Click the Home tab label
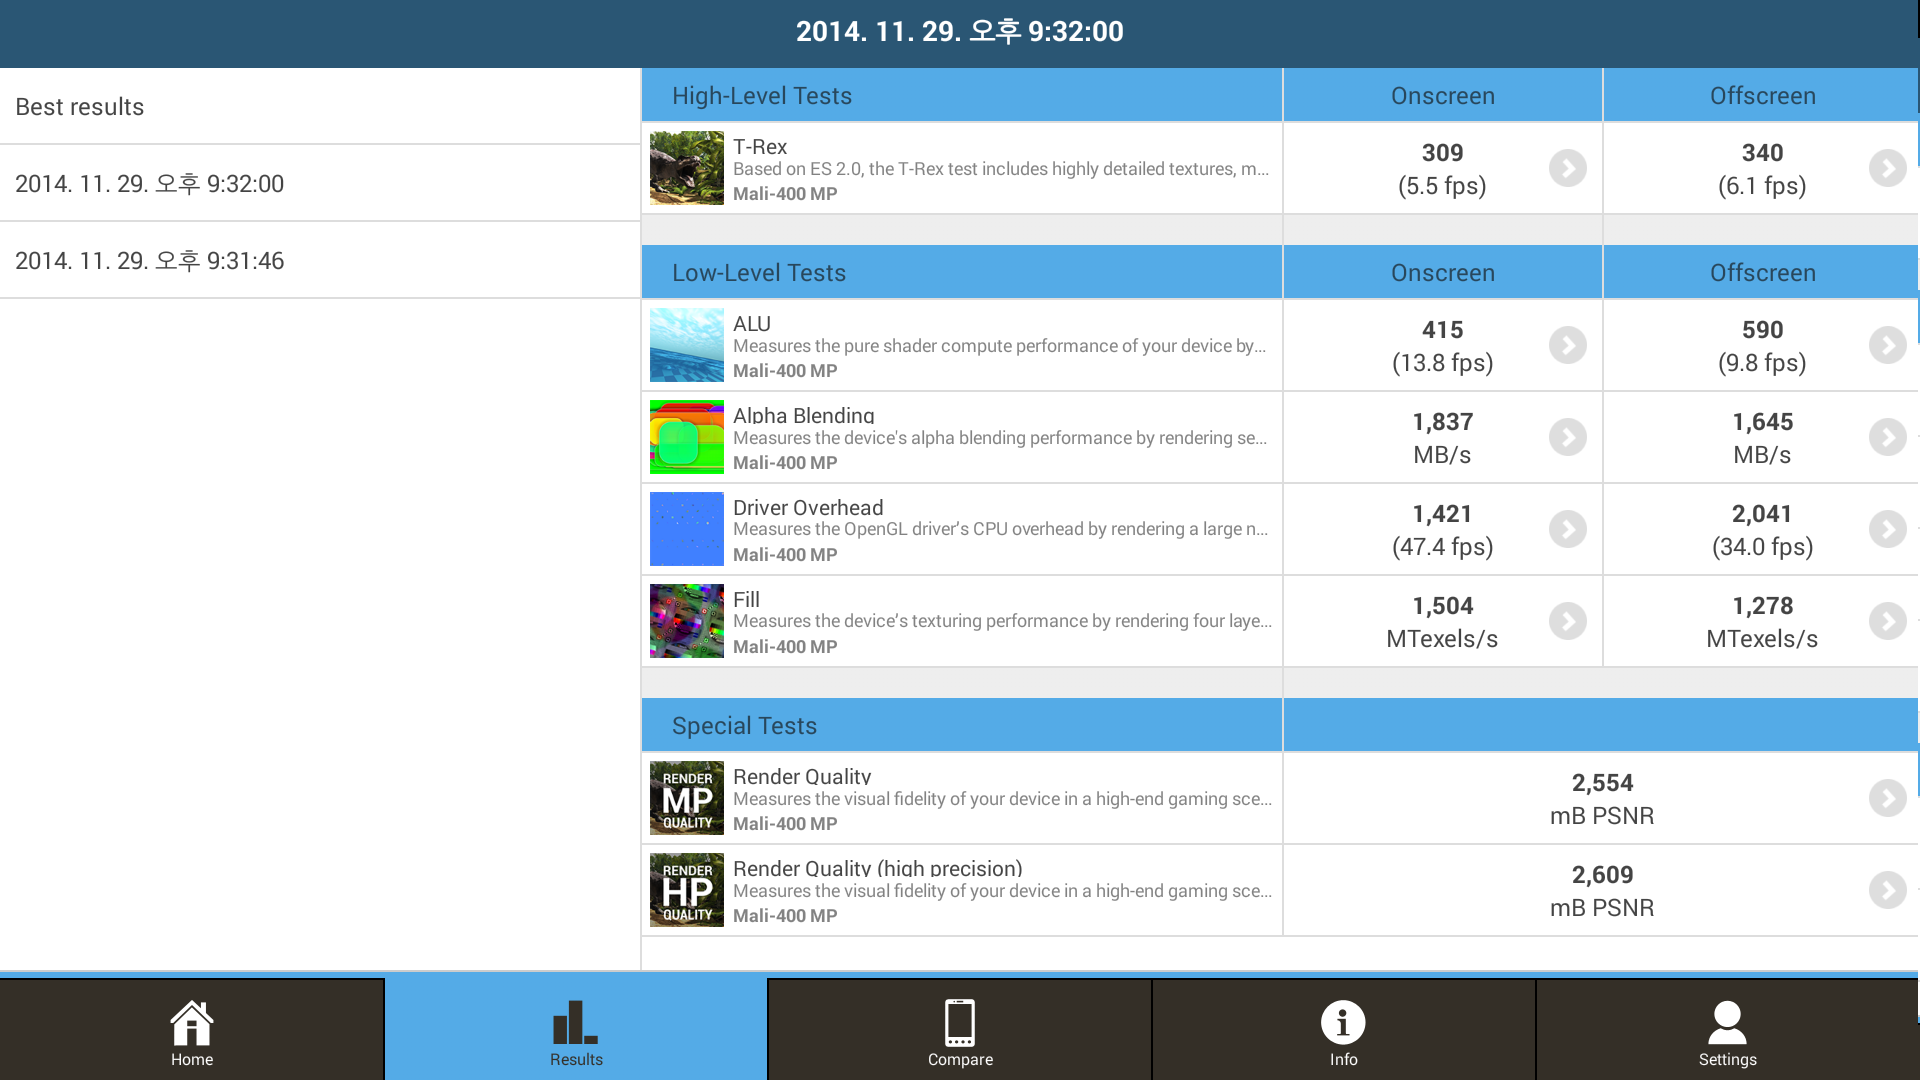1920x1080 pixels. (x=191, y=1059)
